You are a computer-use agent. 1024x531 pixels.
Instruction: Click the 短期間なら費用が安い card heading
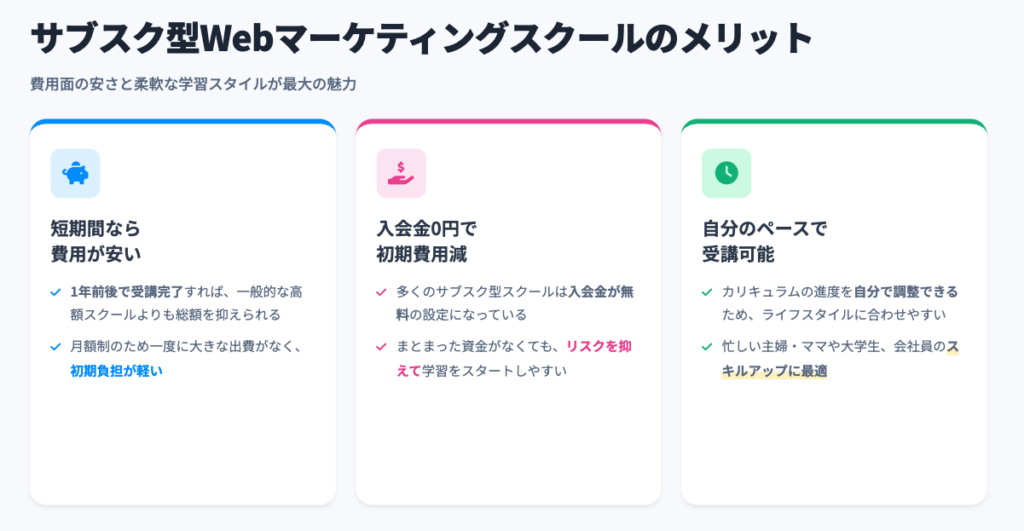click(96, 241)
